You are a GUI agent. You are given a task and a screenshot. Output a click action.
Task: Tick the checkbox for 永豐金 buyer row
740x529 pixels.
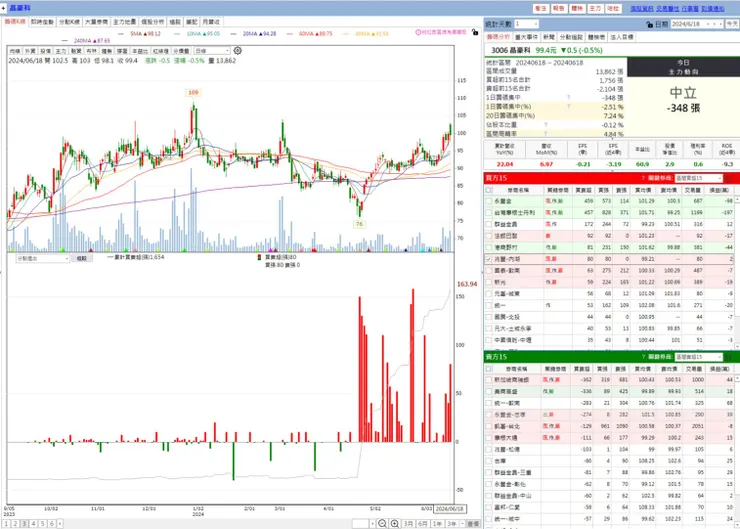pyautogui.click(x=488, y=201)
